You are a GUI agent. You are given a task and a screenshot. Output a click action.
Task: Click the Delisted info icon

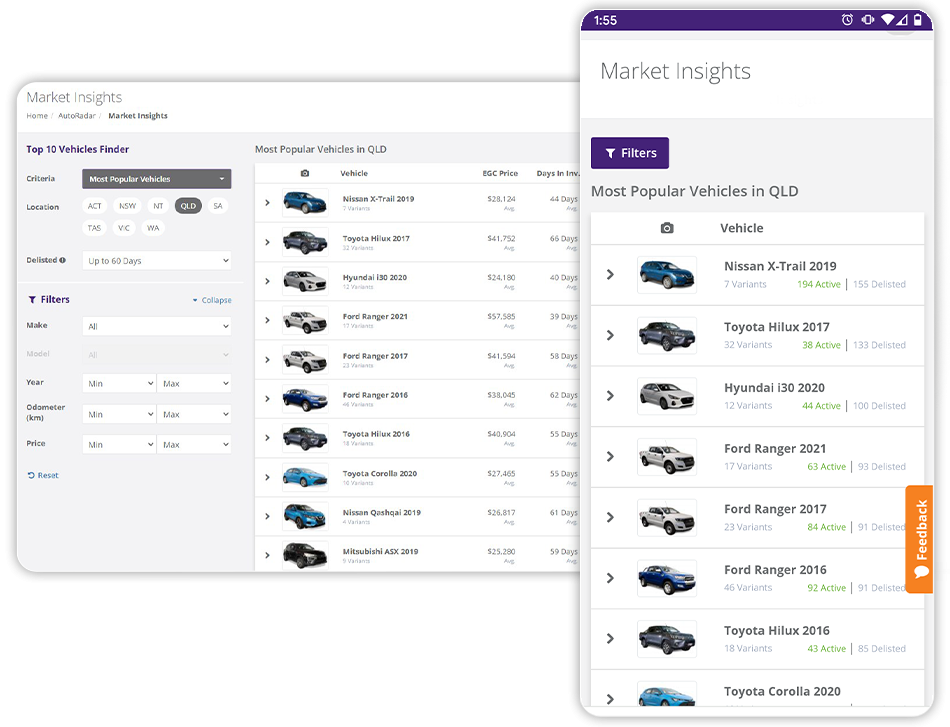[62, 260]
